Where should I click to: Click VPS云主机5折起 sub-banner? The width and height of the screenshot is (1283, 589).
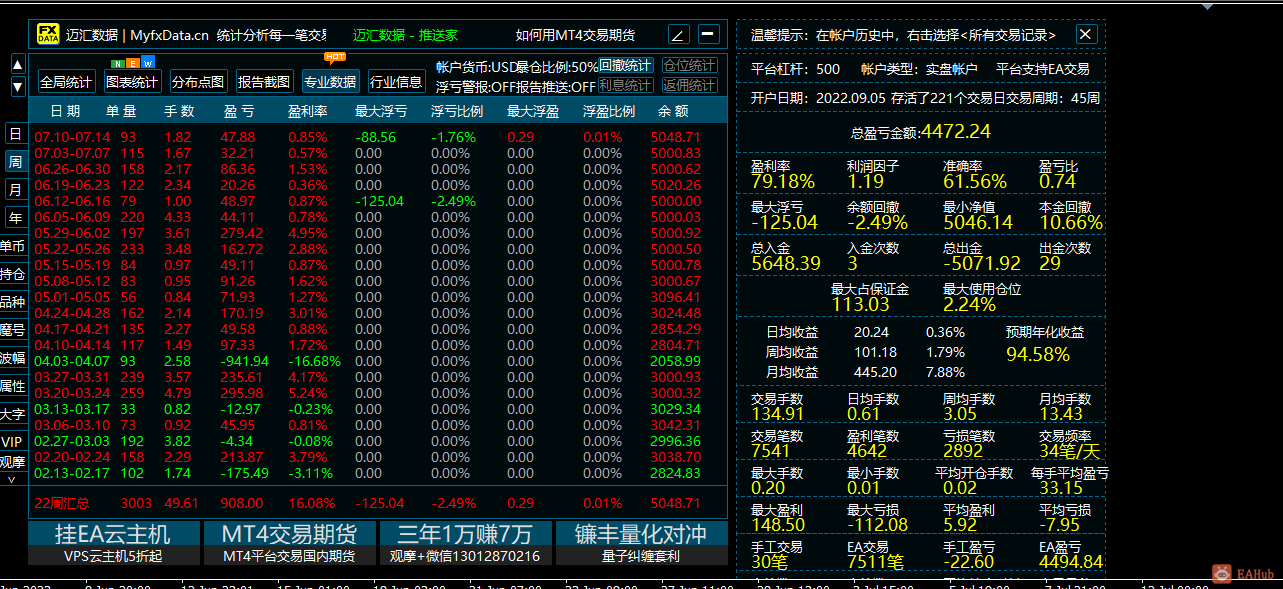112,556
